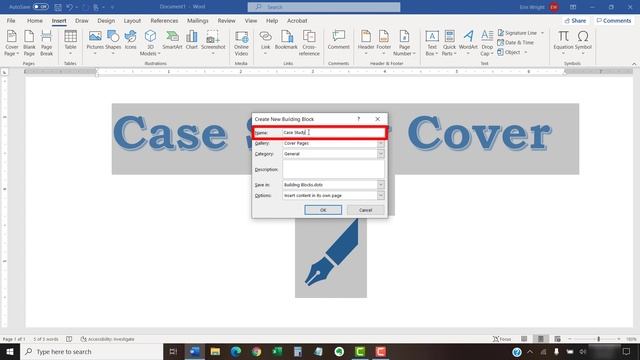Open the Link option
Image resolution: width=640 pixels, height=360 pixels.
point(265,43)
